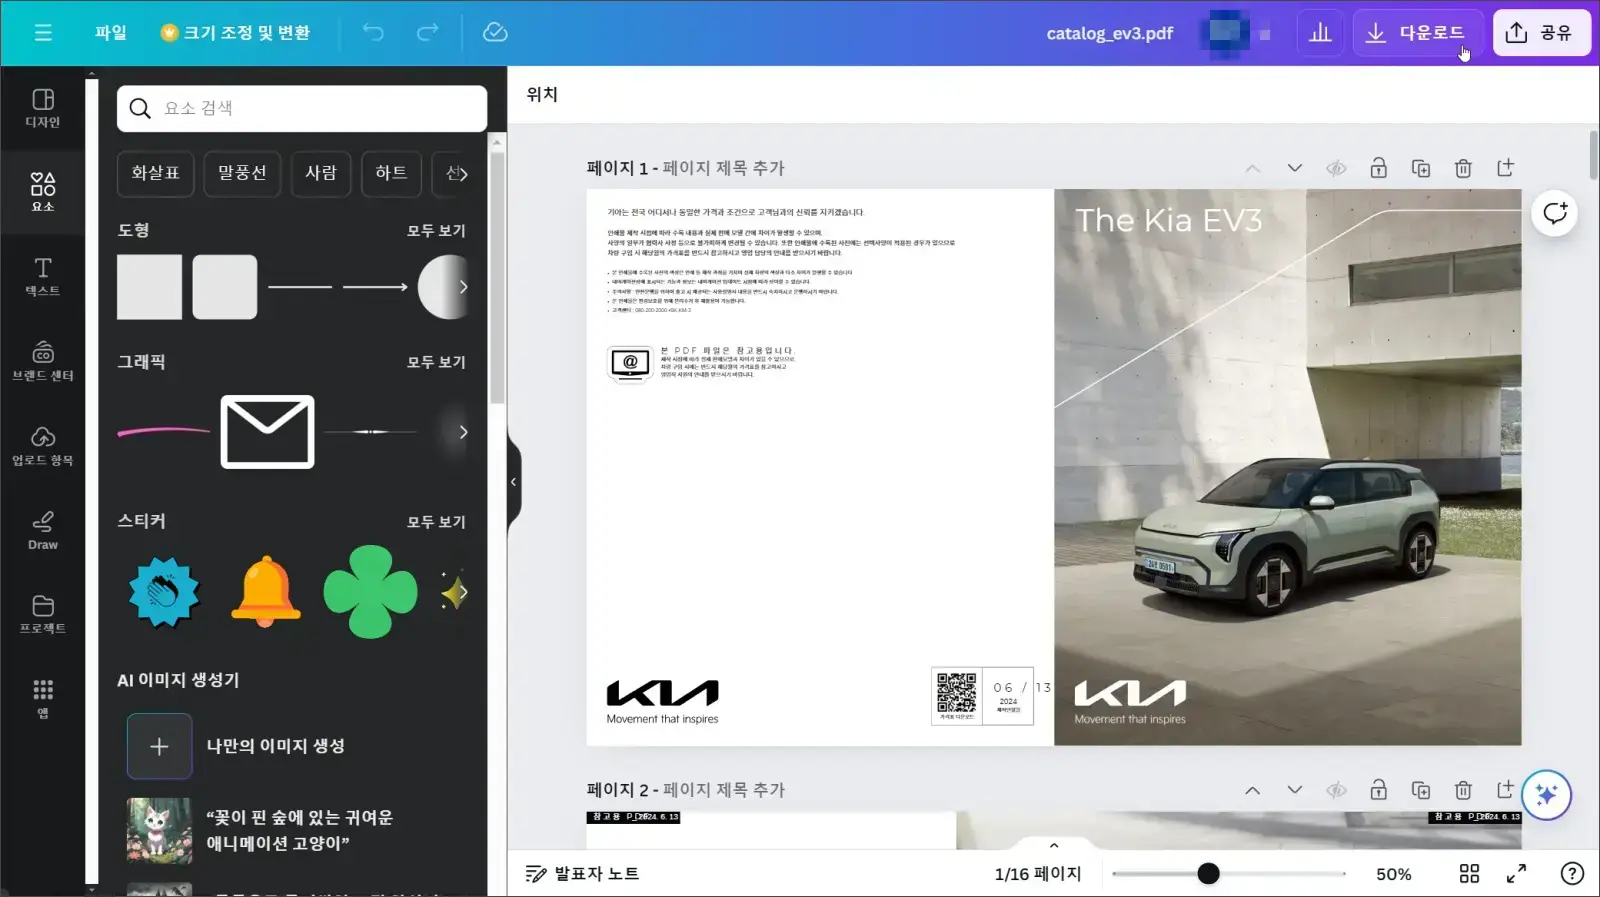Lock page 2 with padlock icon
Image resolution: width=1600 pixels, height=897 pixels.
coord(1379,790)
